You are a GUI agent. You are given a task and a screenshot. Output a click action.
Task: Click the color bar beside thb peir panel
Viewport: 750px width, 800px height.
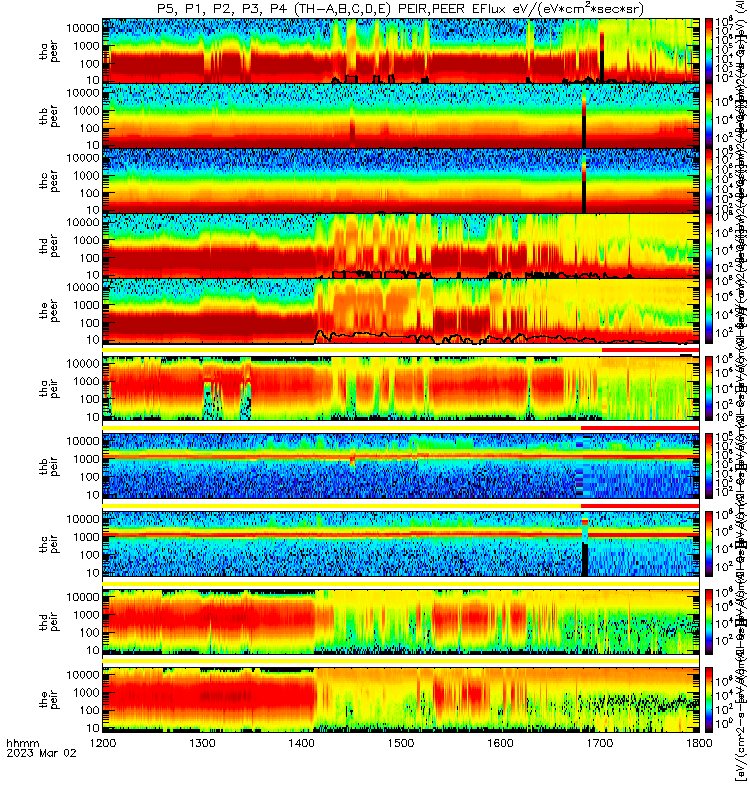pyautogui.click(x=709, y=466)
